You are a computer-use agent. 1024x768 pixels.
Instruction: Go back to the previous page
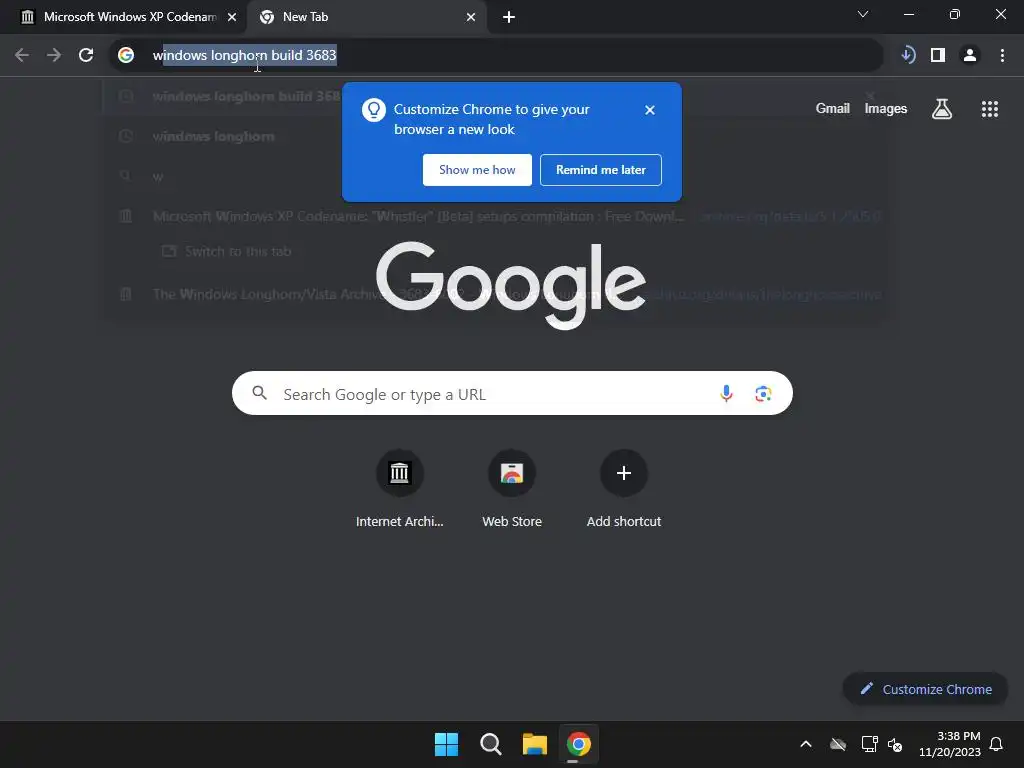pyautogui.click(x=22, y=56)
